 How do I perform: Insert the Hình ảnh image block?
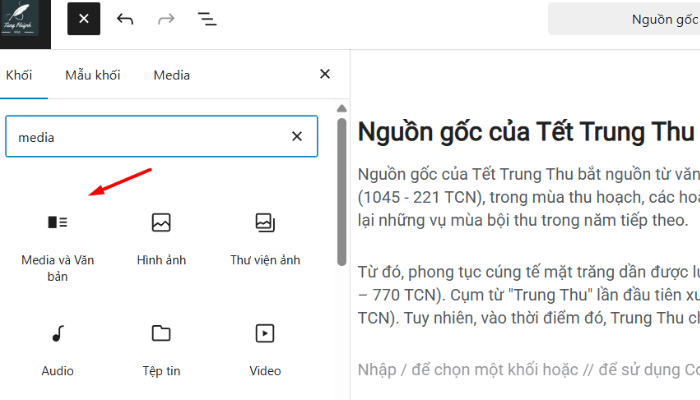pos(161,235)
